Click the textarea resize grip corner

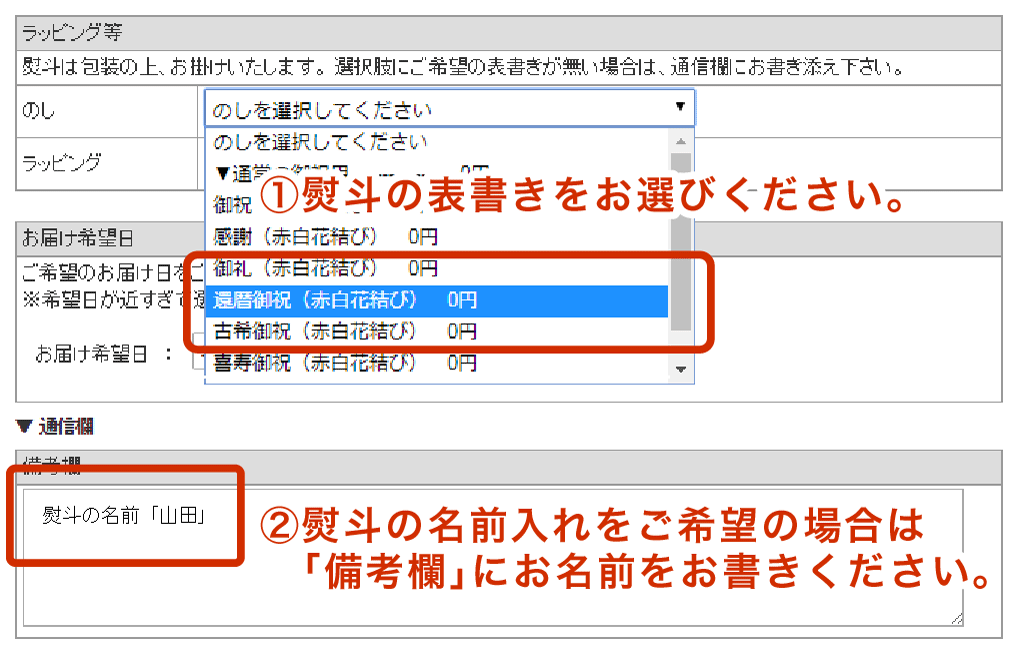pos(957,619)
